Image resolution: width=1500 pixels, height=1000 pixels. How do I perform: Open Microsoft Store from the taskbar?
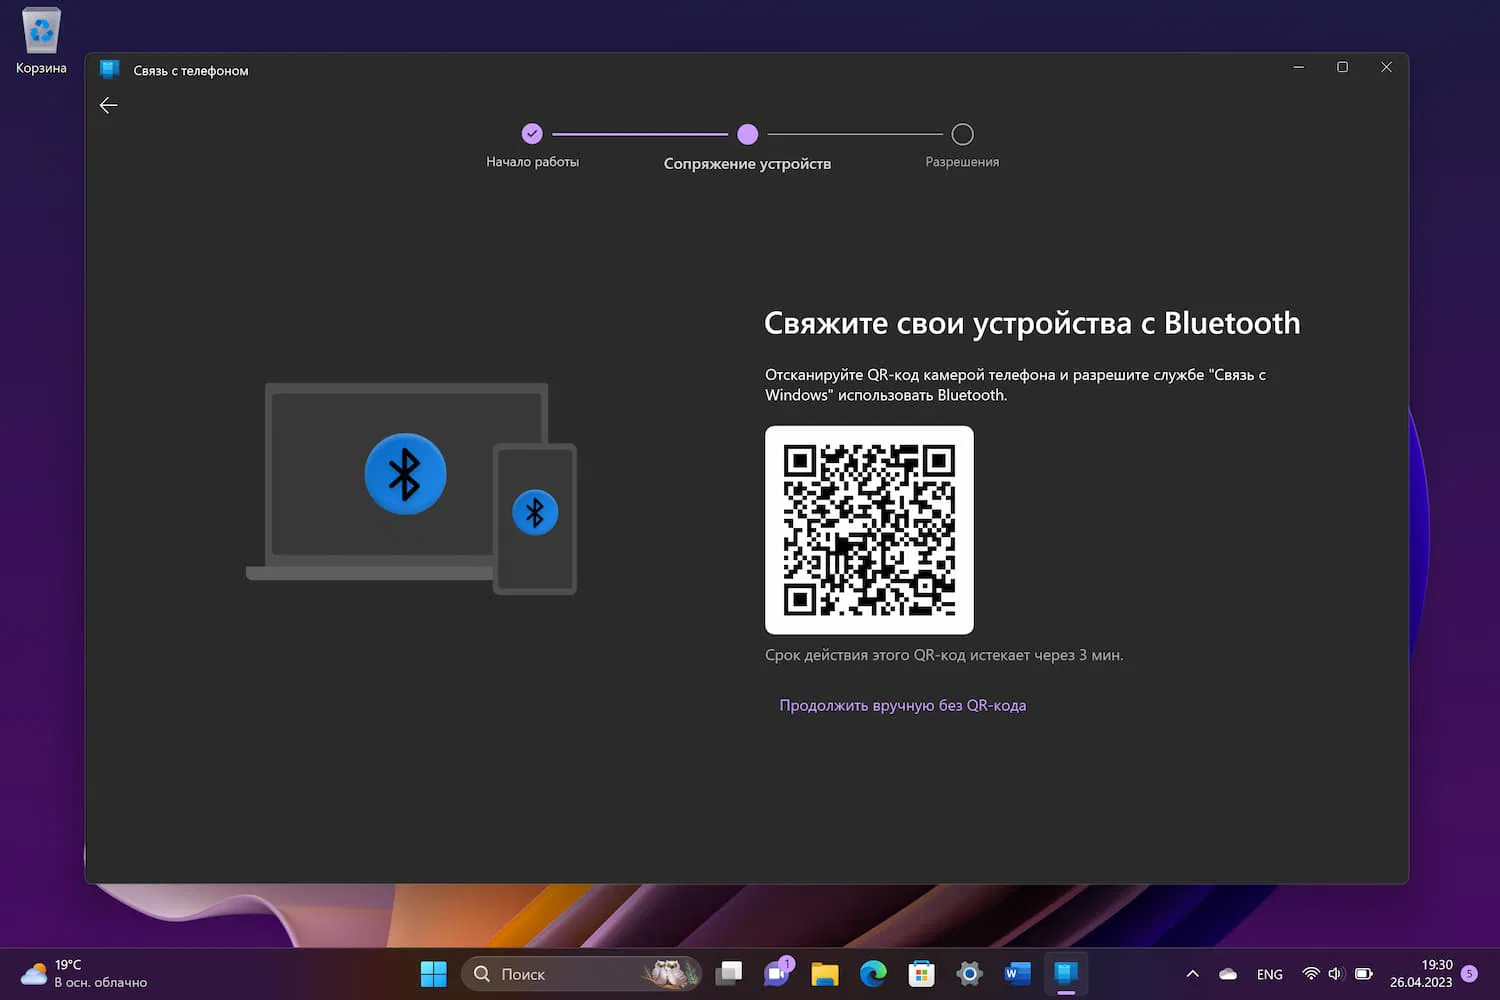point(921,973)
